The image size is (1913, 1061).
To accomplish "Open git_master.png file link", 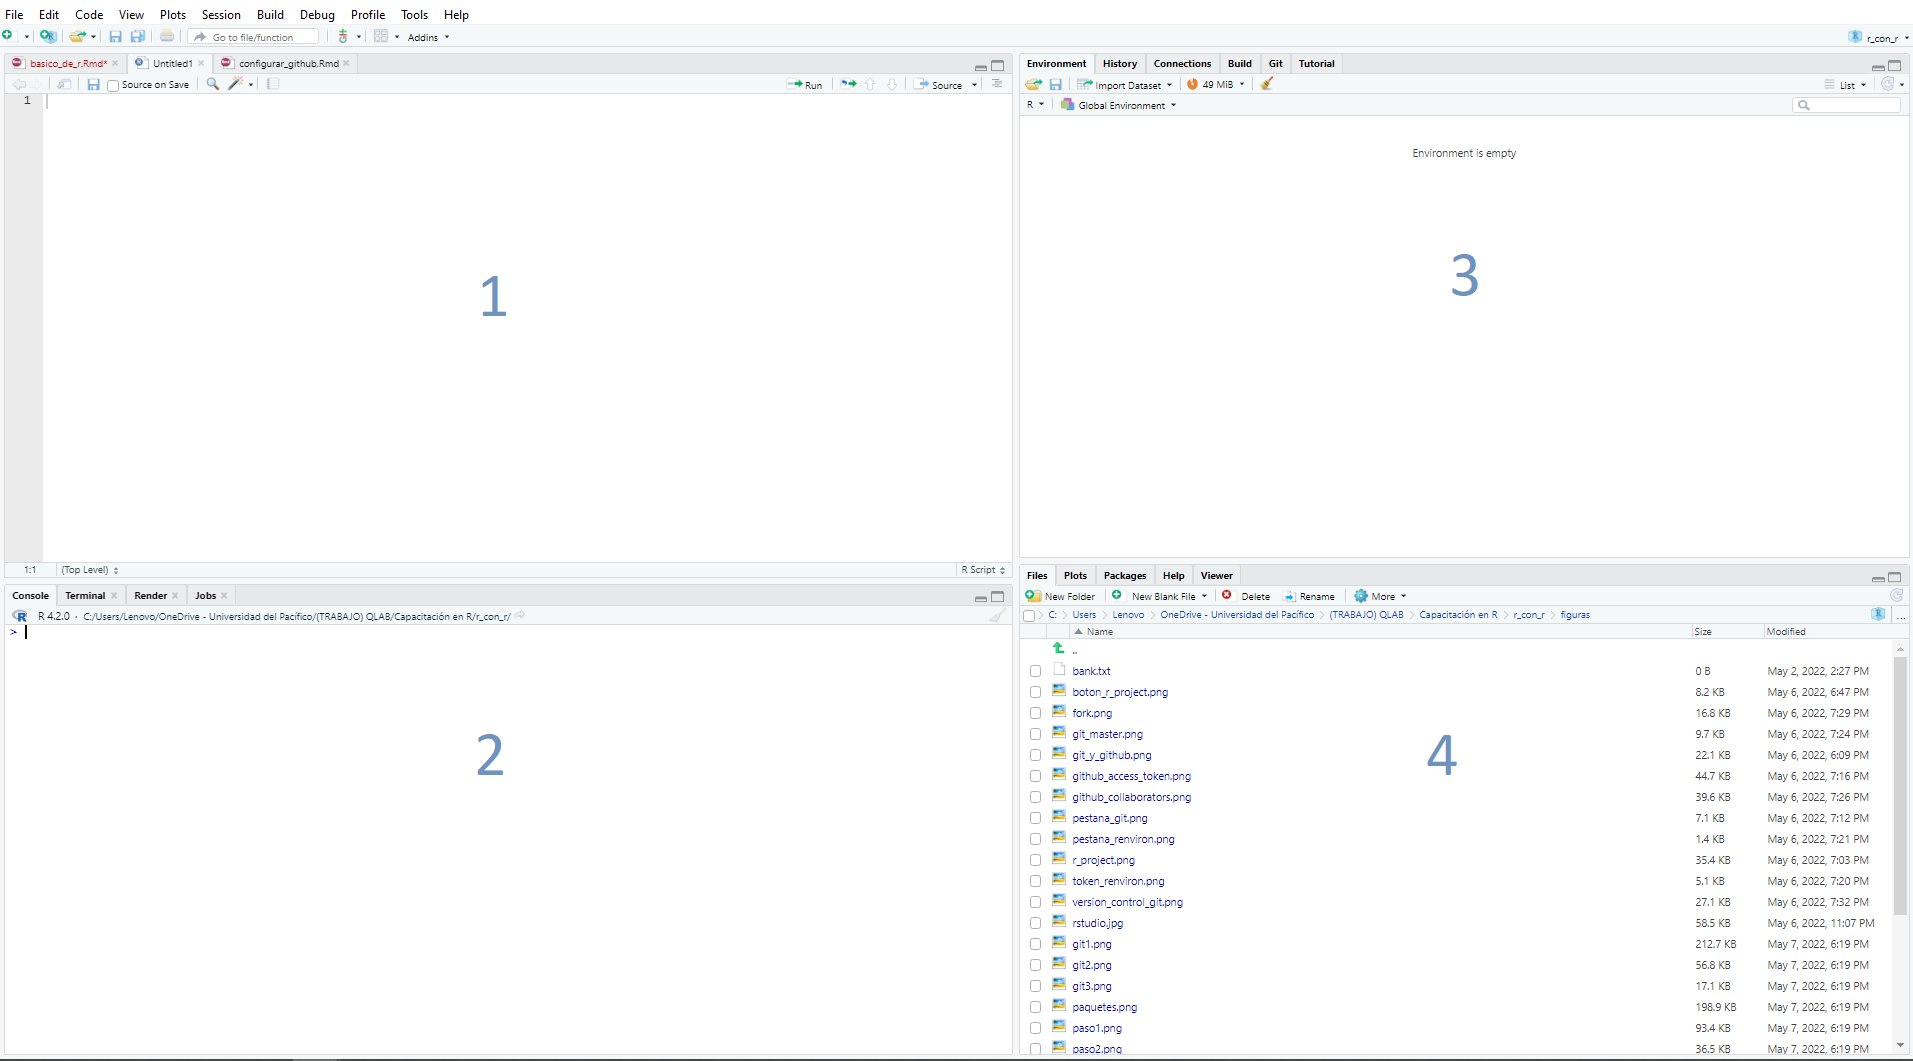I will (1107, 735).
